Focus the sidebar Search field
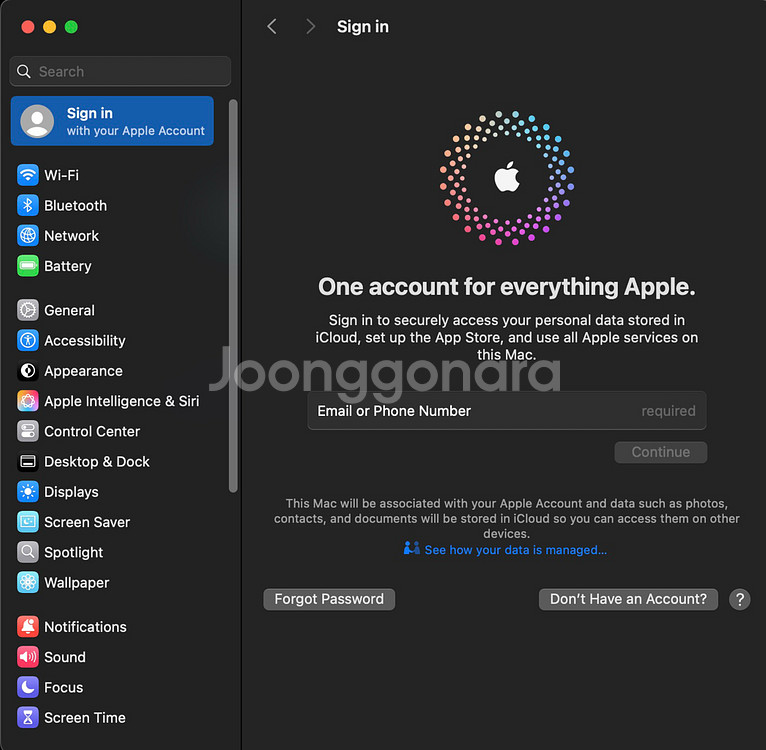This screenshot has width=766, height=750. click(120, 71)
